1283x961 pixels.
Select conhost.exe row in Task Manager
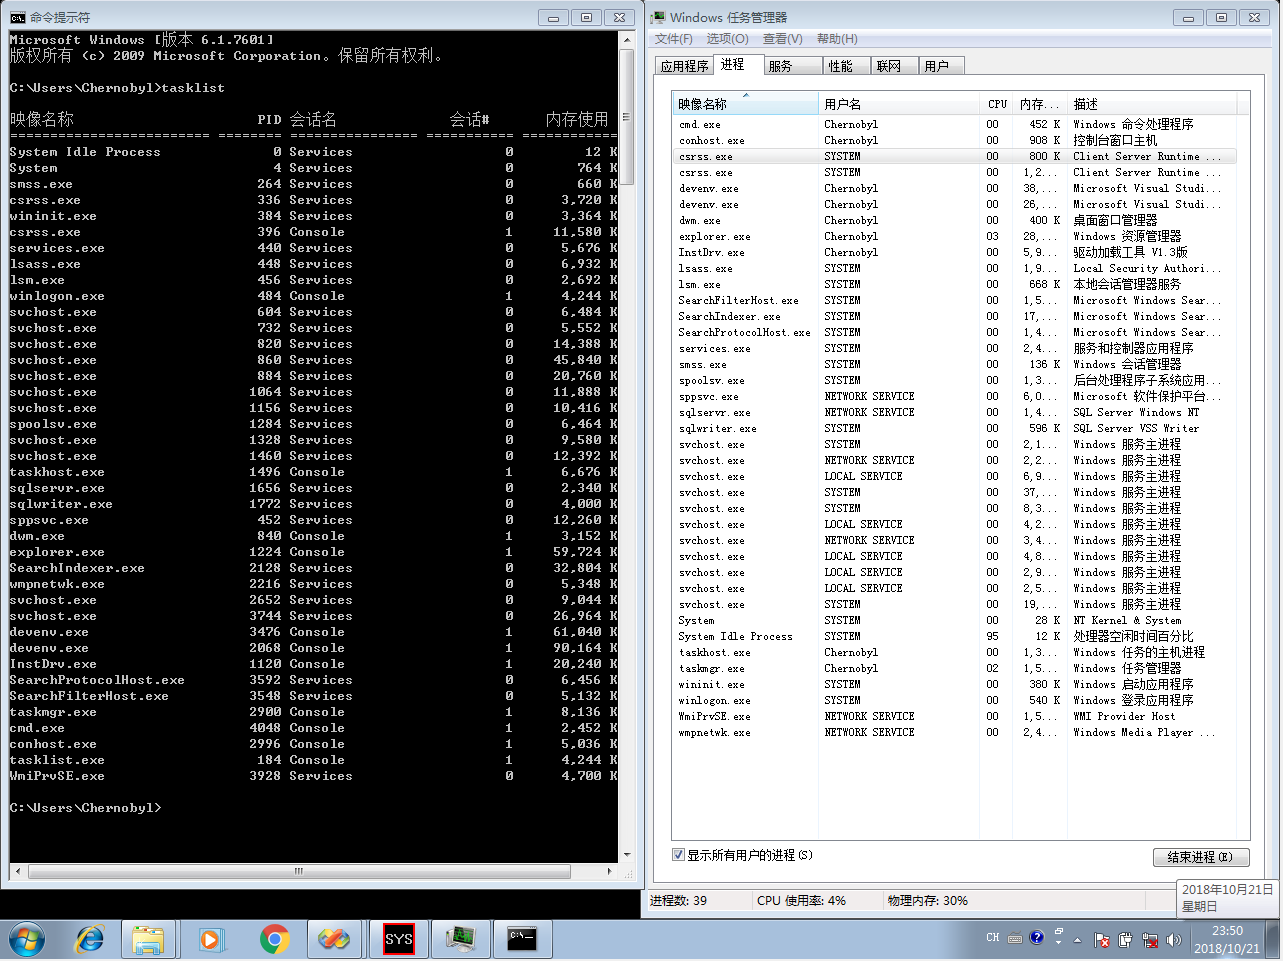[x=957, y=140]
